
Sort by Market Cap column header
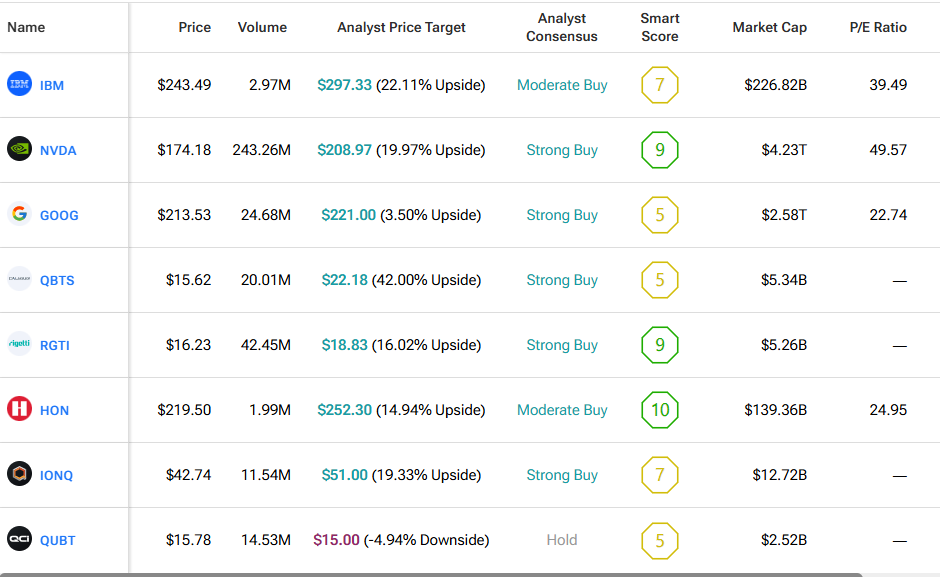(x=769, y=27)
